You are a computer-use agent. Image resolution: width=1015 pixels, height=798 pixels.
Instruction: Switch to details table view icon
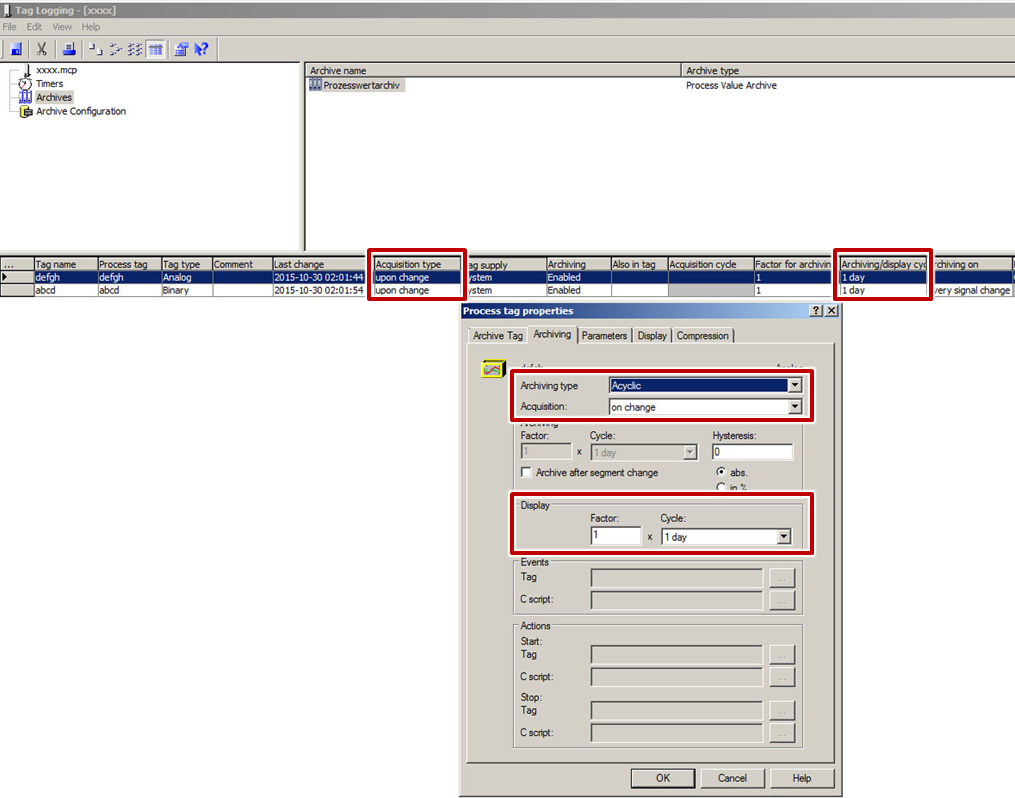tap(155, 49)
